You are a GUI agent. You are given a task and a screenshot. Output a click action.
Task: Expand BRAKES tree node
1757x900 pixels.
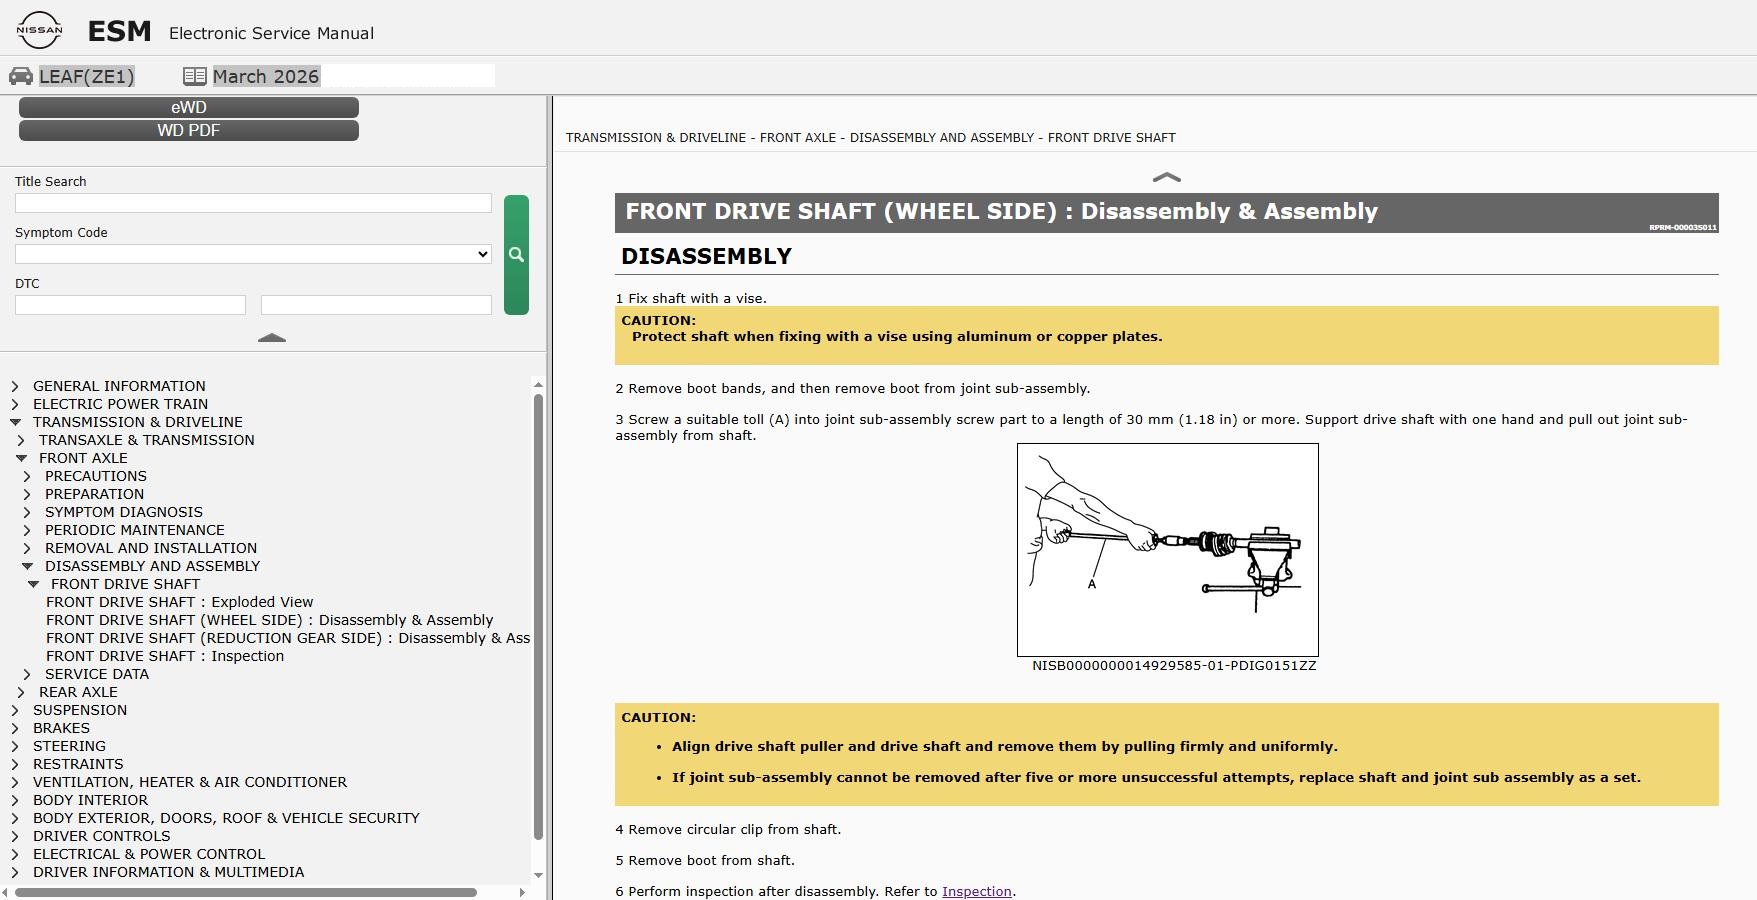click(15, 728)
